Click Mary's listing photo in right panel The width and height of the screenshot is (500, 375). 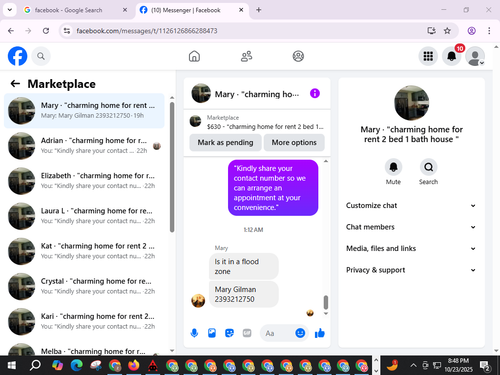(x=411, y=103)
